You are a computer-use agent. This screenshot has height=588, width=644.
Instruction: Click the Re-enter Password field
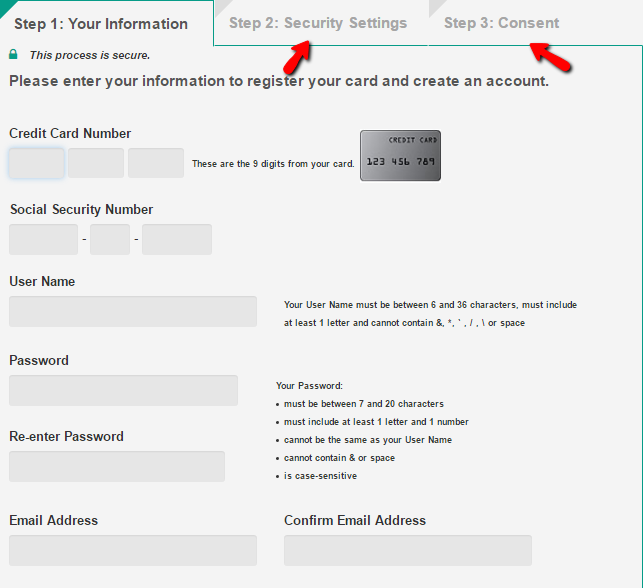pos(117,466)
